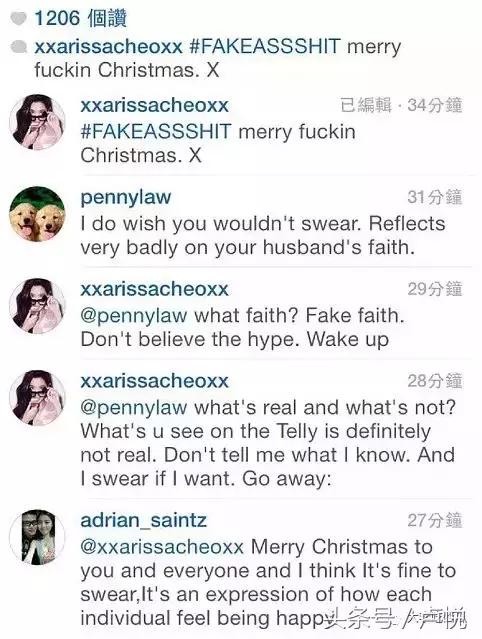
Task: Open the pennylaw username
Action: tap(125, 198)
